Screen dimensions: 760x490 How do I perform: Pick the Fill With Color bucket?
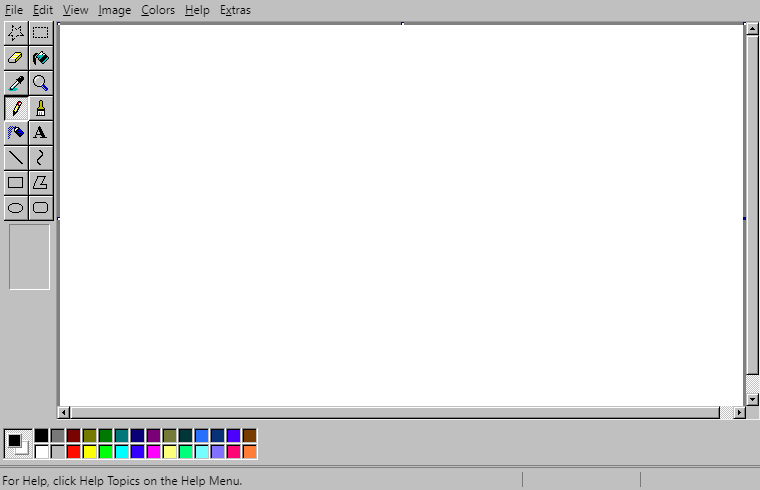pos(40,58)
